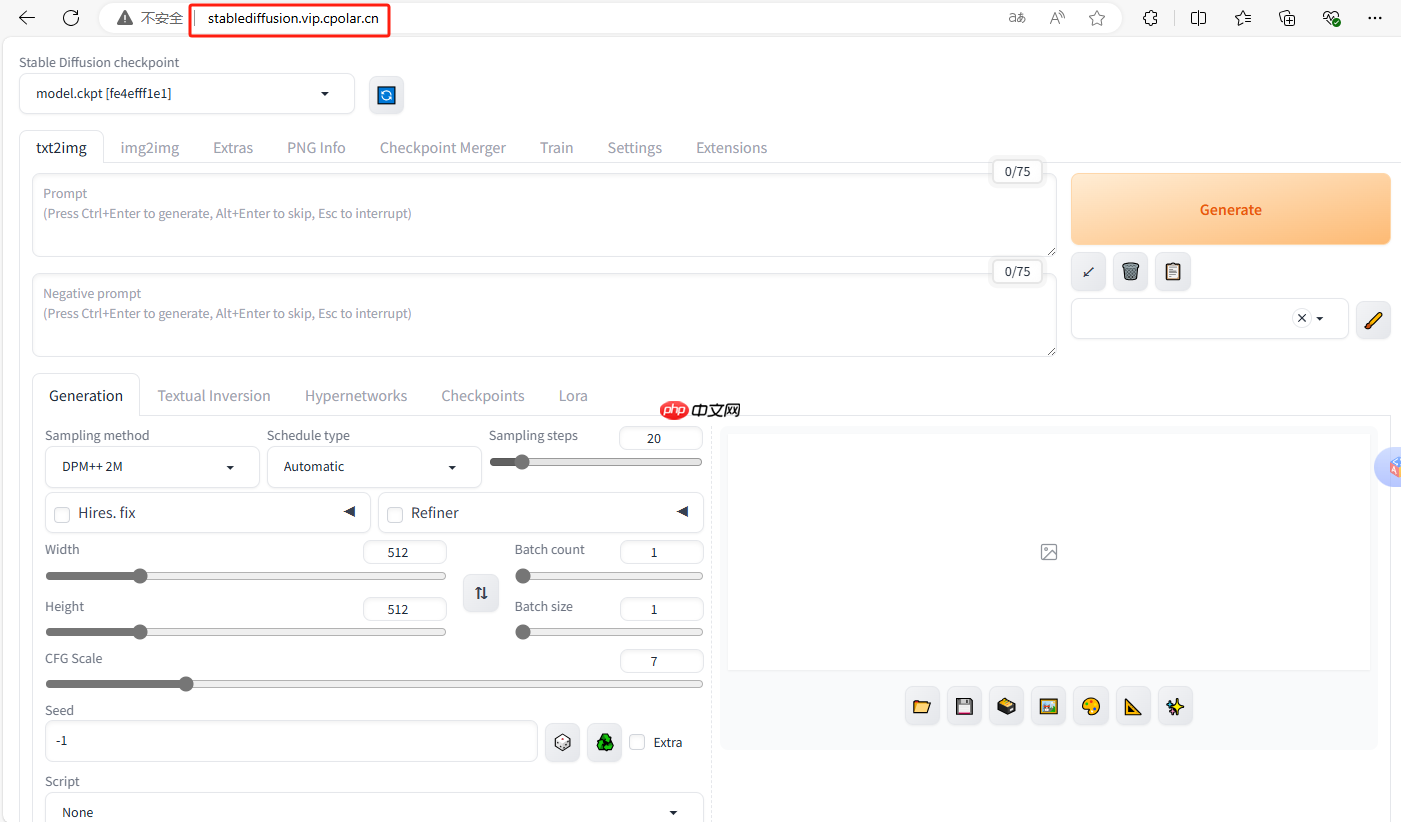Click the dice icon to randomize seed
The height and width of the screenshot is (822, 1401).
[x=563, y=743]
